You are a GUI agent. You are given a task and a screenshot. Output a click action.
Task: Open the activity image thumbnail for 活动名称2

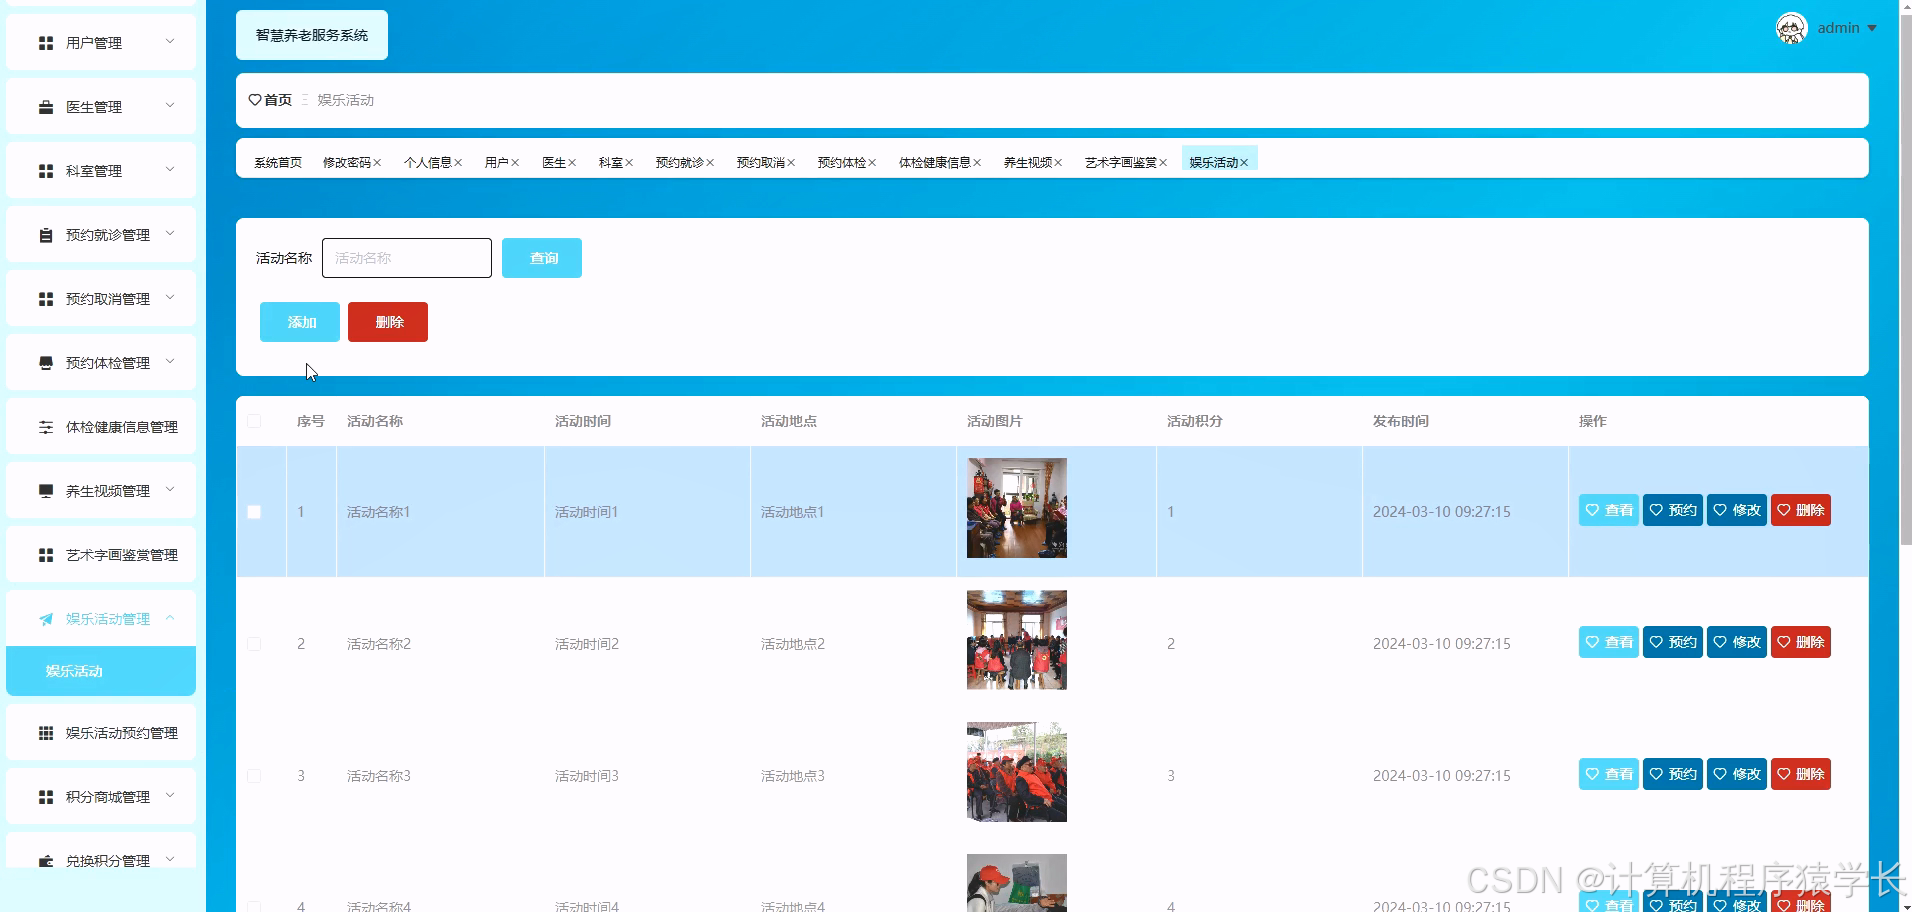[1016, 640]
